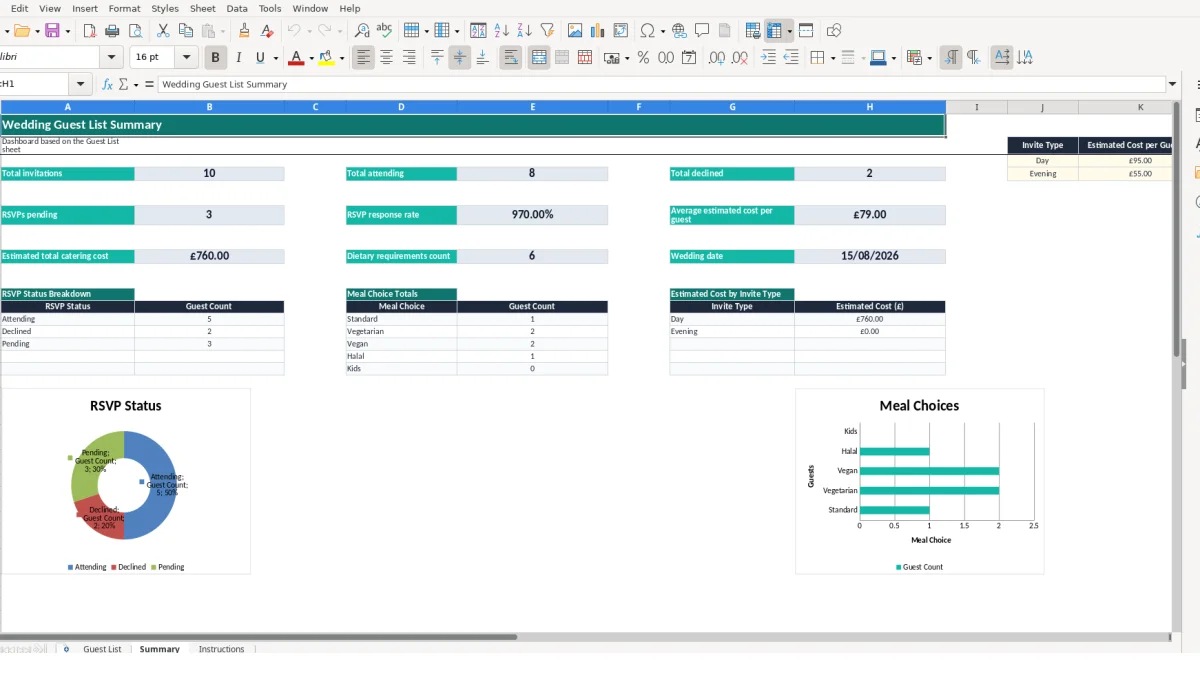Add a decimal place
Viewport: 1200px width, 675px height.
pyautogui.click(x=717, y=58)
